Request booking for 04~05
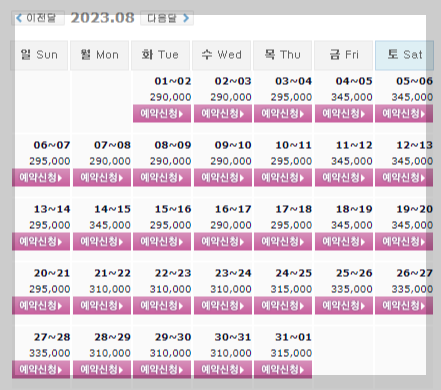This screenshot has width=441, height=390. click(x=344, y=114)
